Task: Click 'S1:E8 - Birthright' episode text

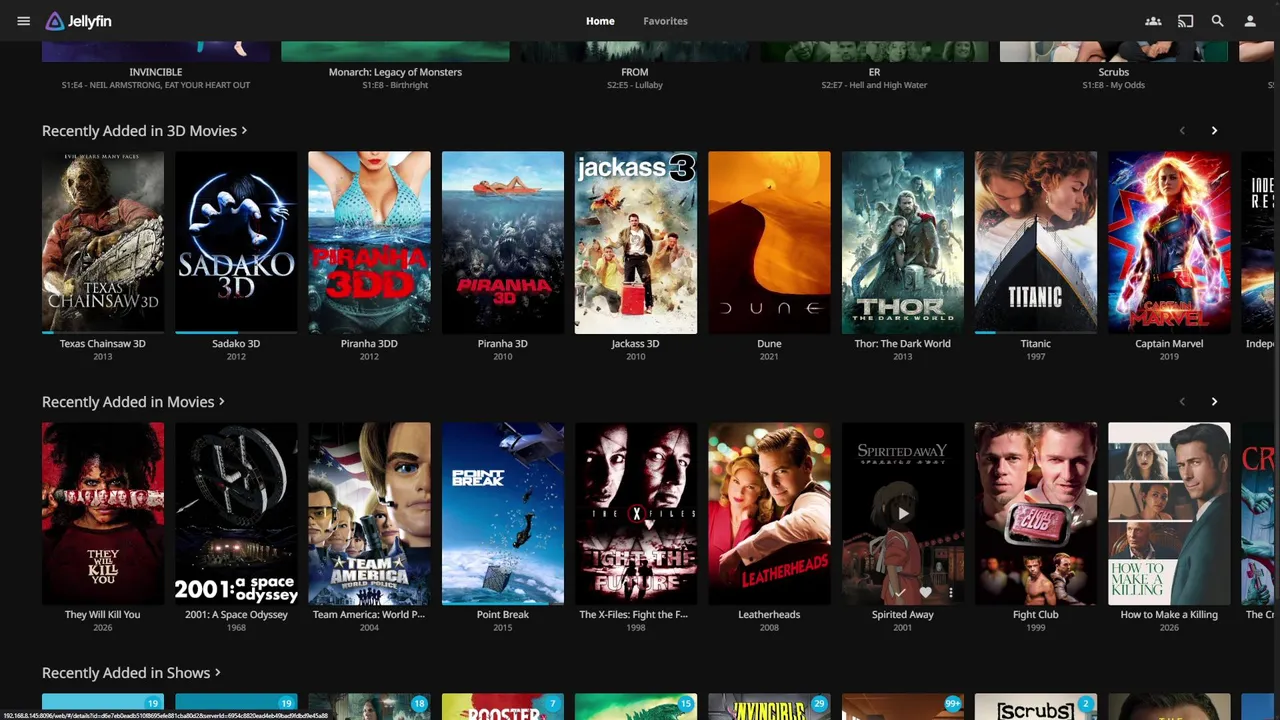Action: [x=395, y=85]
